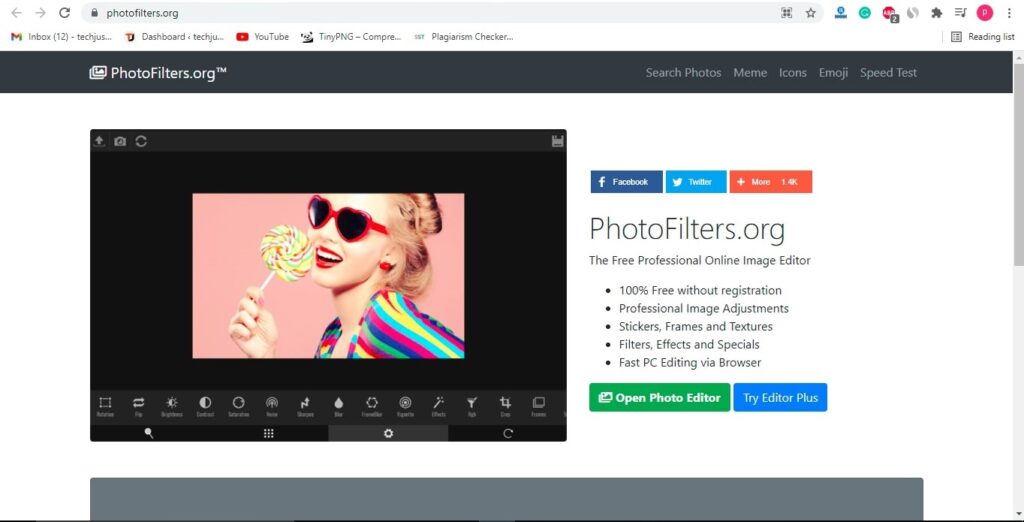This screenshot has height=522, width=1024.
Task: Click the Flip tool icon
Action: pos(138,403)
